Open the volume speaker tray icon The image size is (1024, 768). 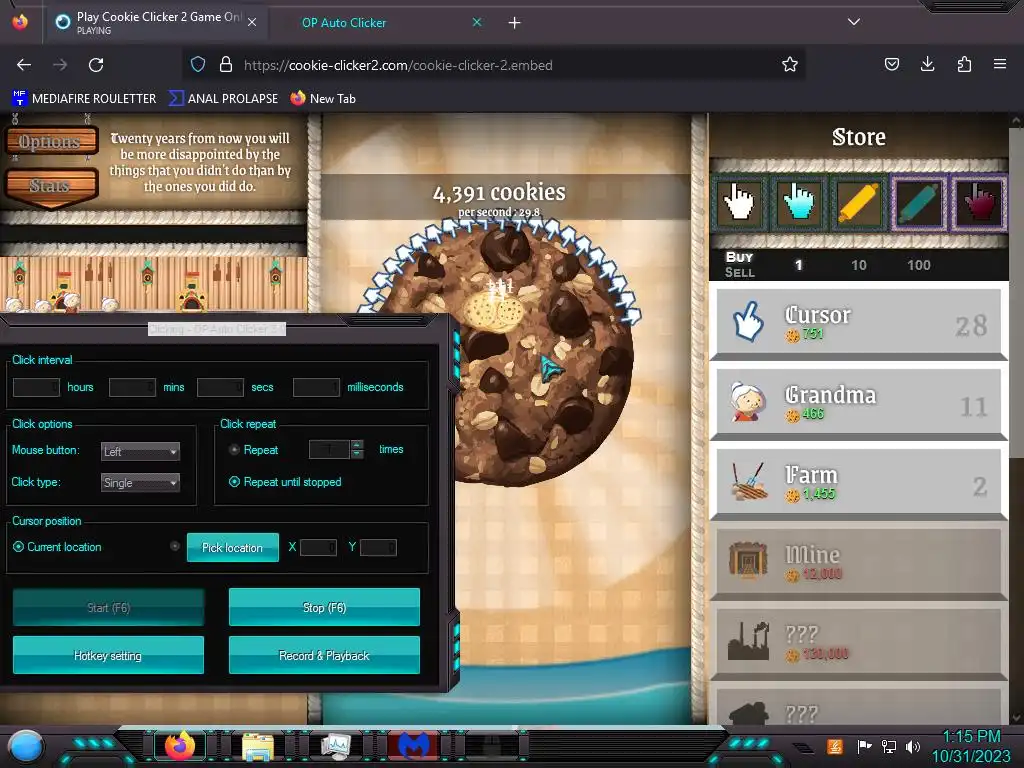(x=913, y=746)
